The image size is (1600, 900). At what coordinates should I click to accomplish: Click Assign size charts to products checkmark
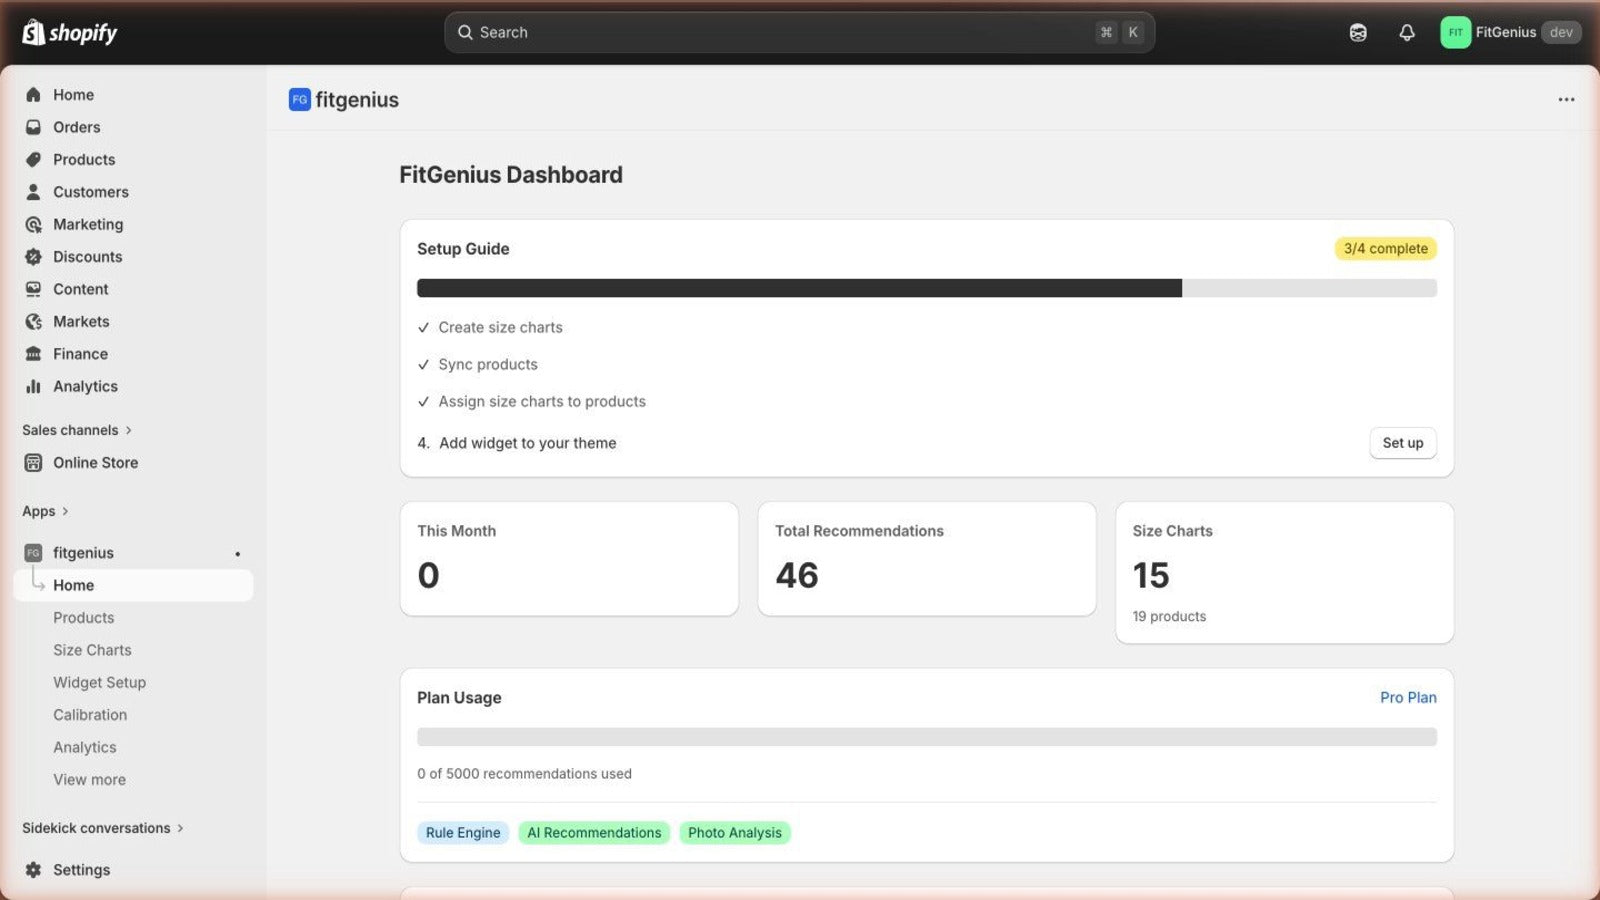(x=424, y=402)
